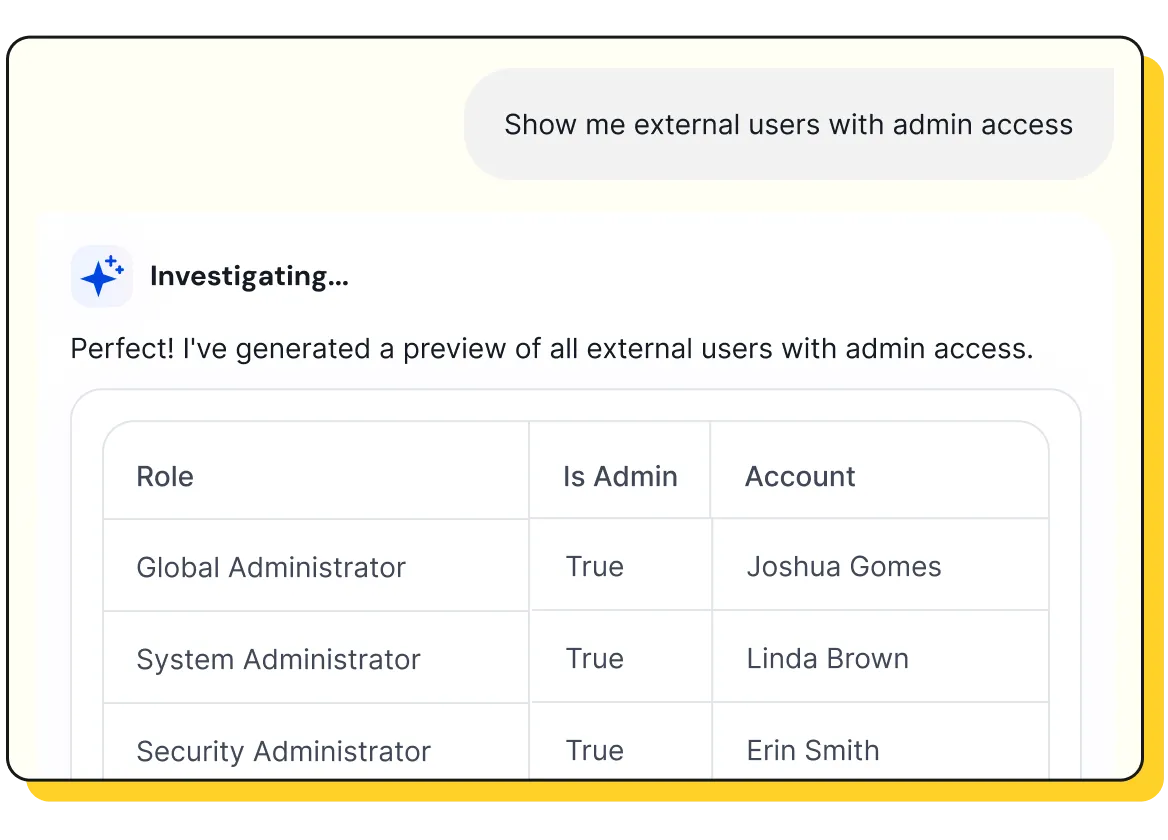
Task: Click the Security Administrator cell
Action: tap(283, 751)
